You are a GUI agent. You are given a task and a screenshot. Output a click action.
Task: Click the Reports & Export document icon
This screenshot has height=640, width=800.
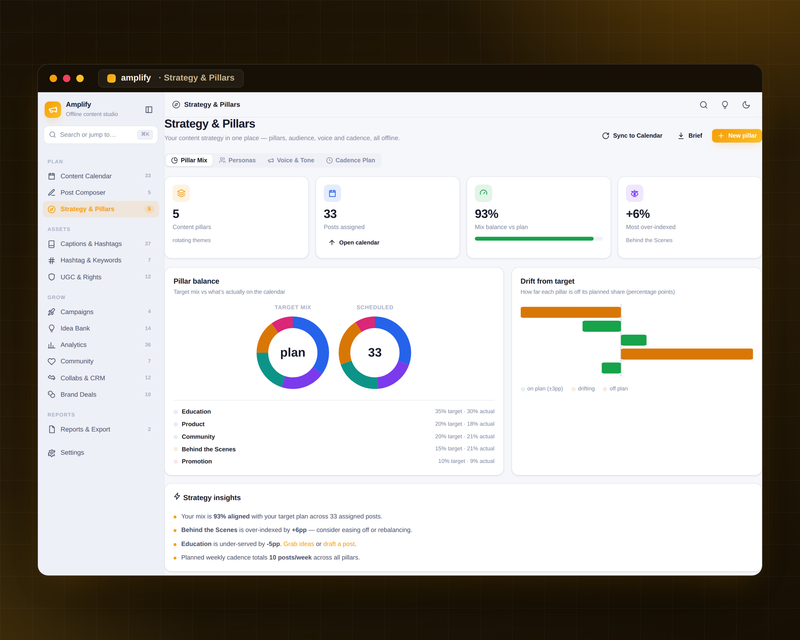tap(52, 429)
